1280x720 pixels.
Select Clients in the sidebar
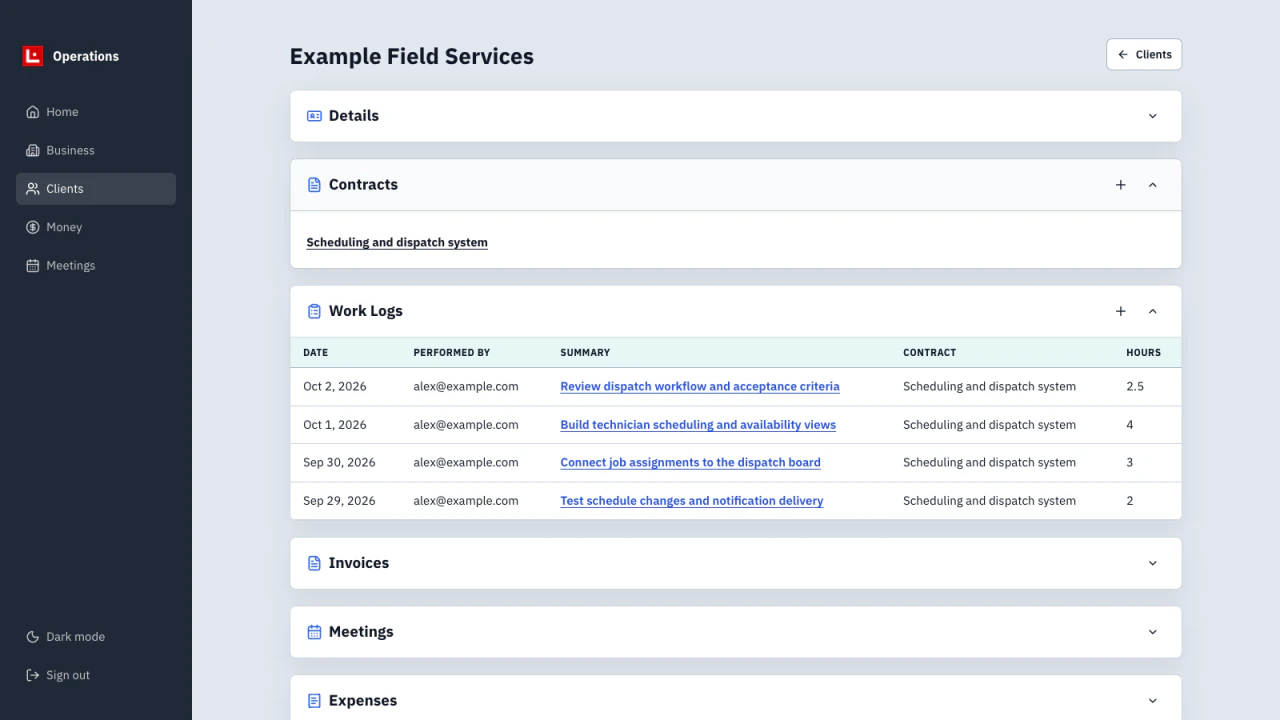point(96,189)
